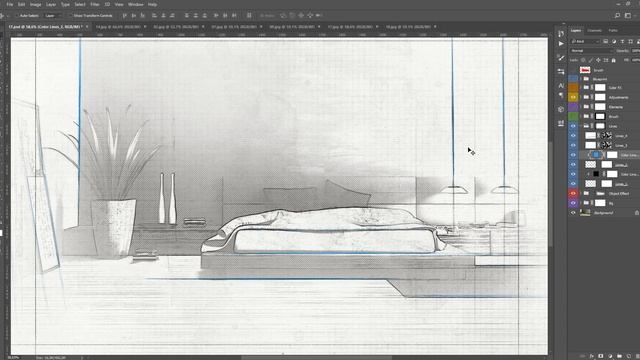Open the Brush Settings panel icon
The height and width of the screenshot is (360, 640).
(561, 58)
